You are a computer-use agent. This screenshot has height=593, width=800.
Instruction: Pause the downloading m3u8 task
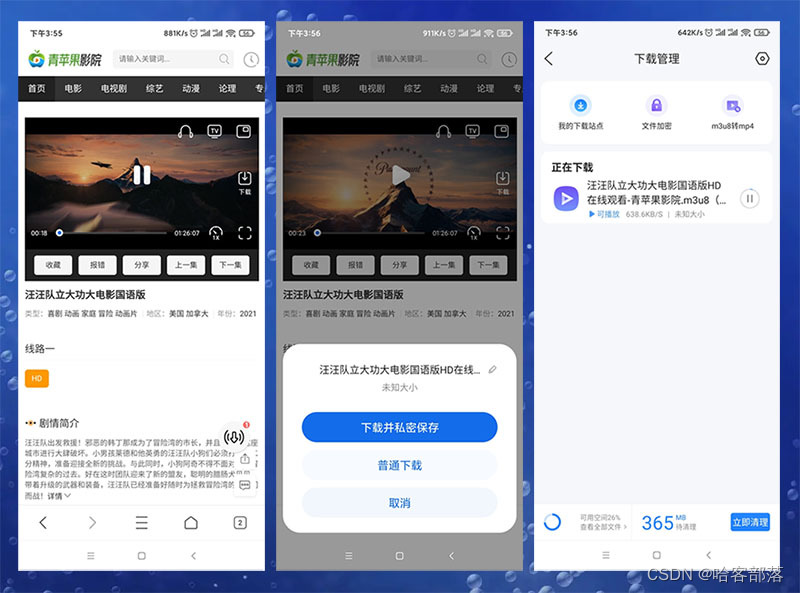pos(749,198)
